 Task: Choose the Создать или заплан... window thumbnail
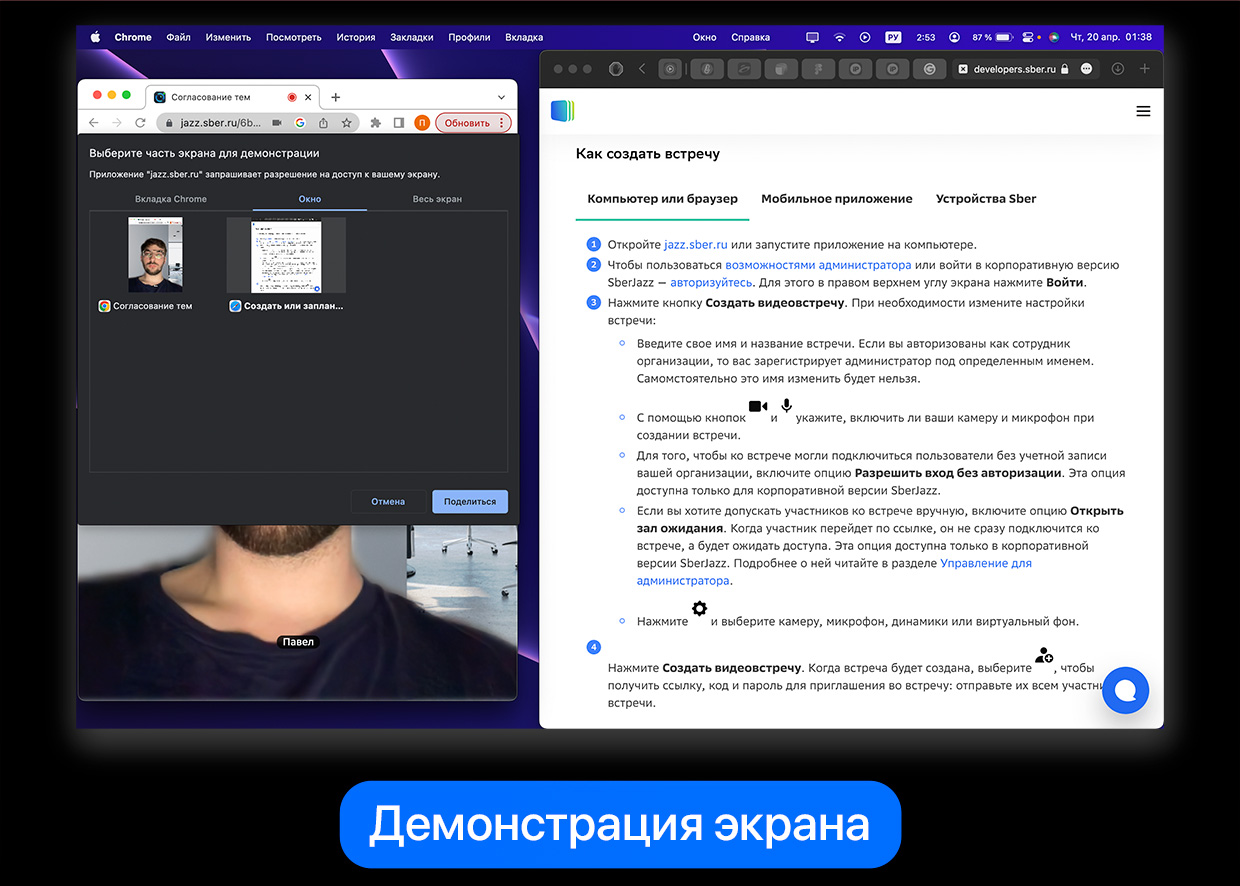click(x=286, y=255)
